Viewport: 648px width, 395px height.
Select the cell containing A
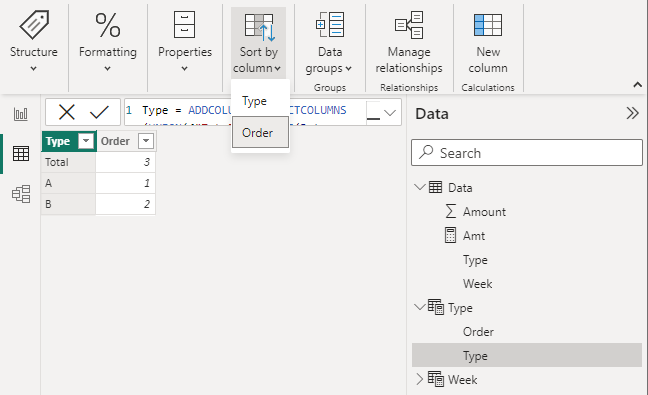pos(69,183)
